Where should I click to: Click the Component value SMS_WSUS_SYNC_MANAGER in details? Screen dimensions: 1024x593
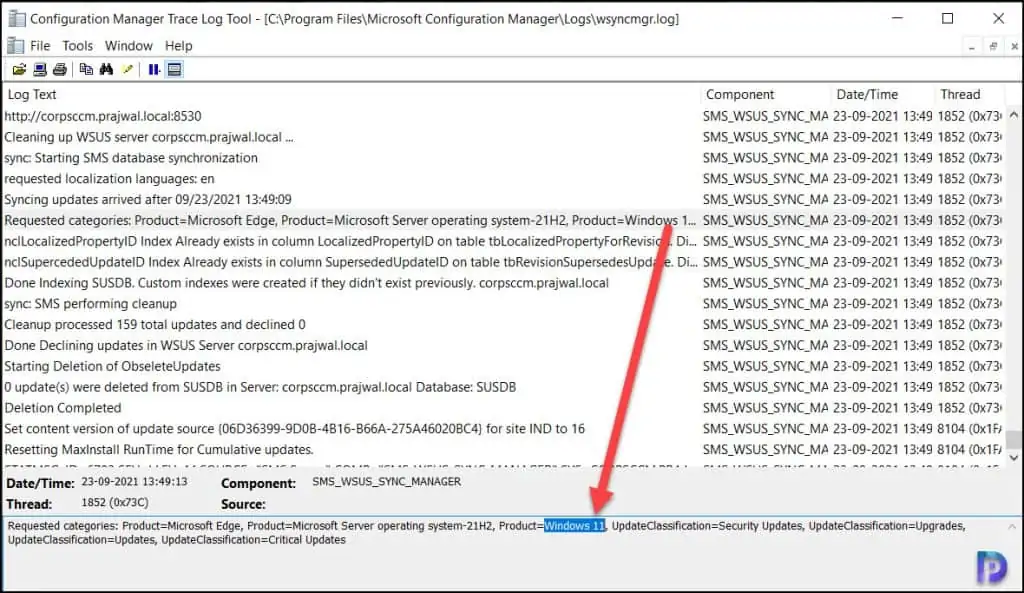pos(386,482)
